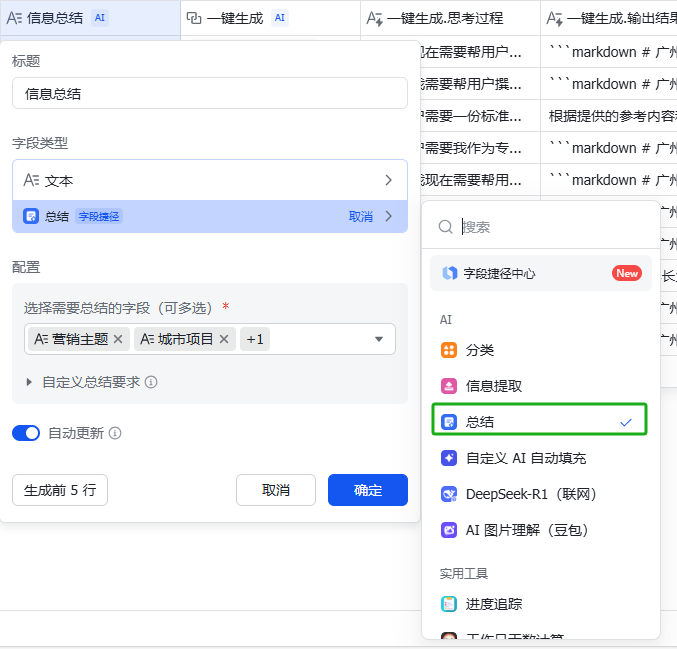Click the 一键生成 column header
The image size is (677, 649).
pos(271,18)
